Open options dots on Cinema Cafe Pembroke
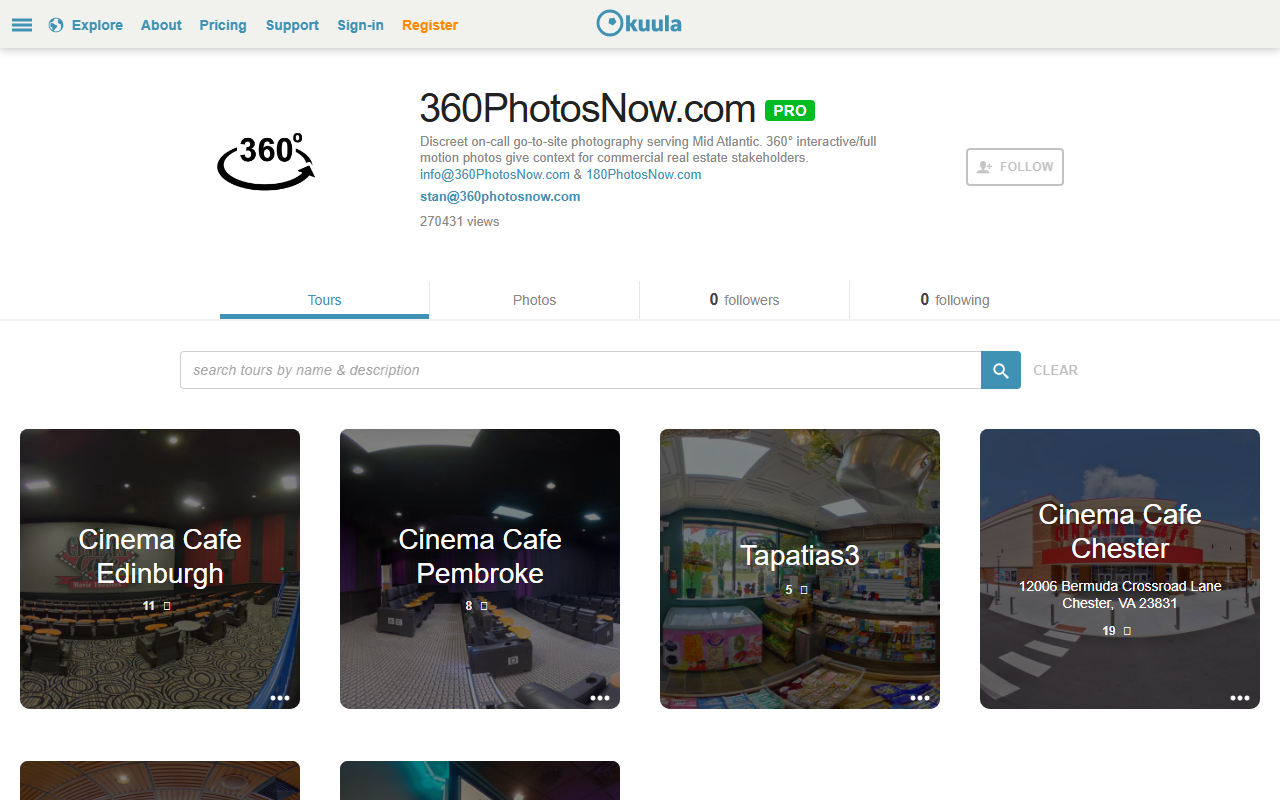 600,698
